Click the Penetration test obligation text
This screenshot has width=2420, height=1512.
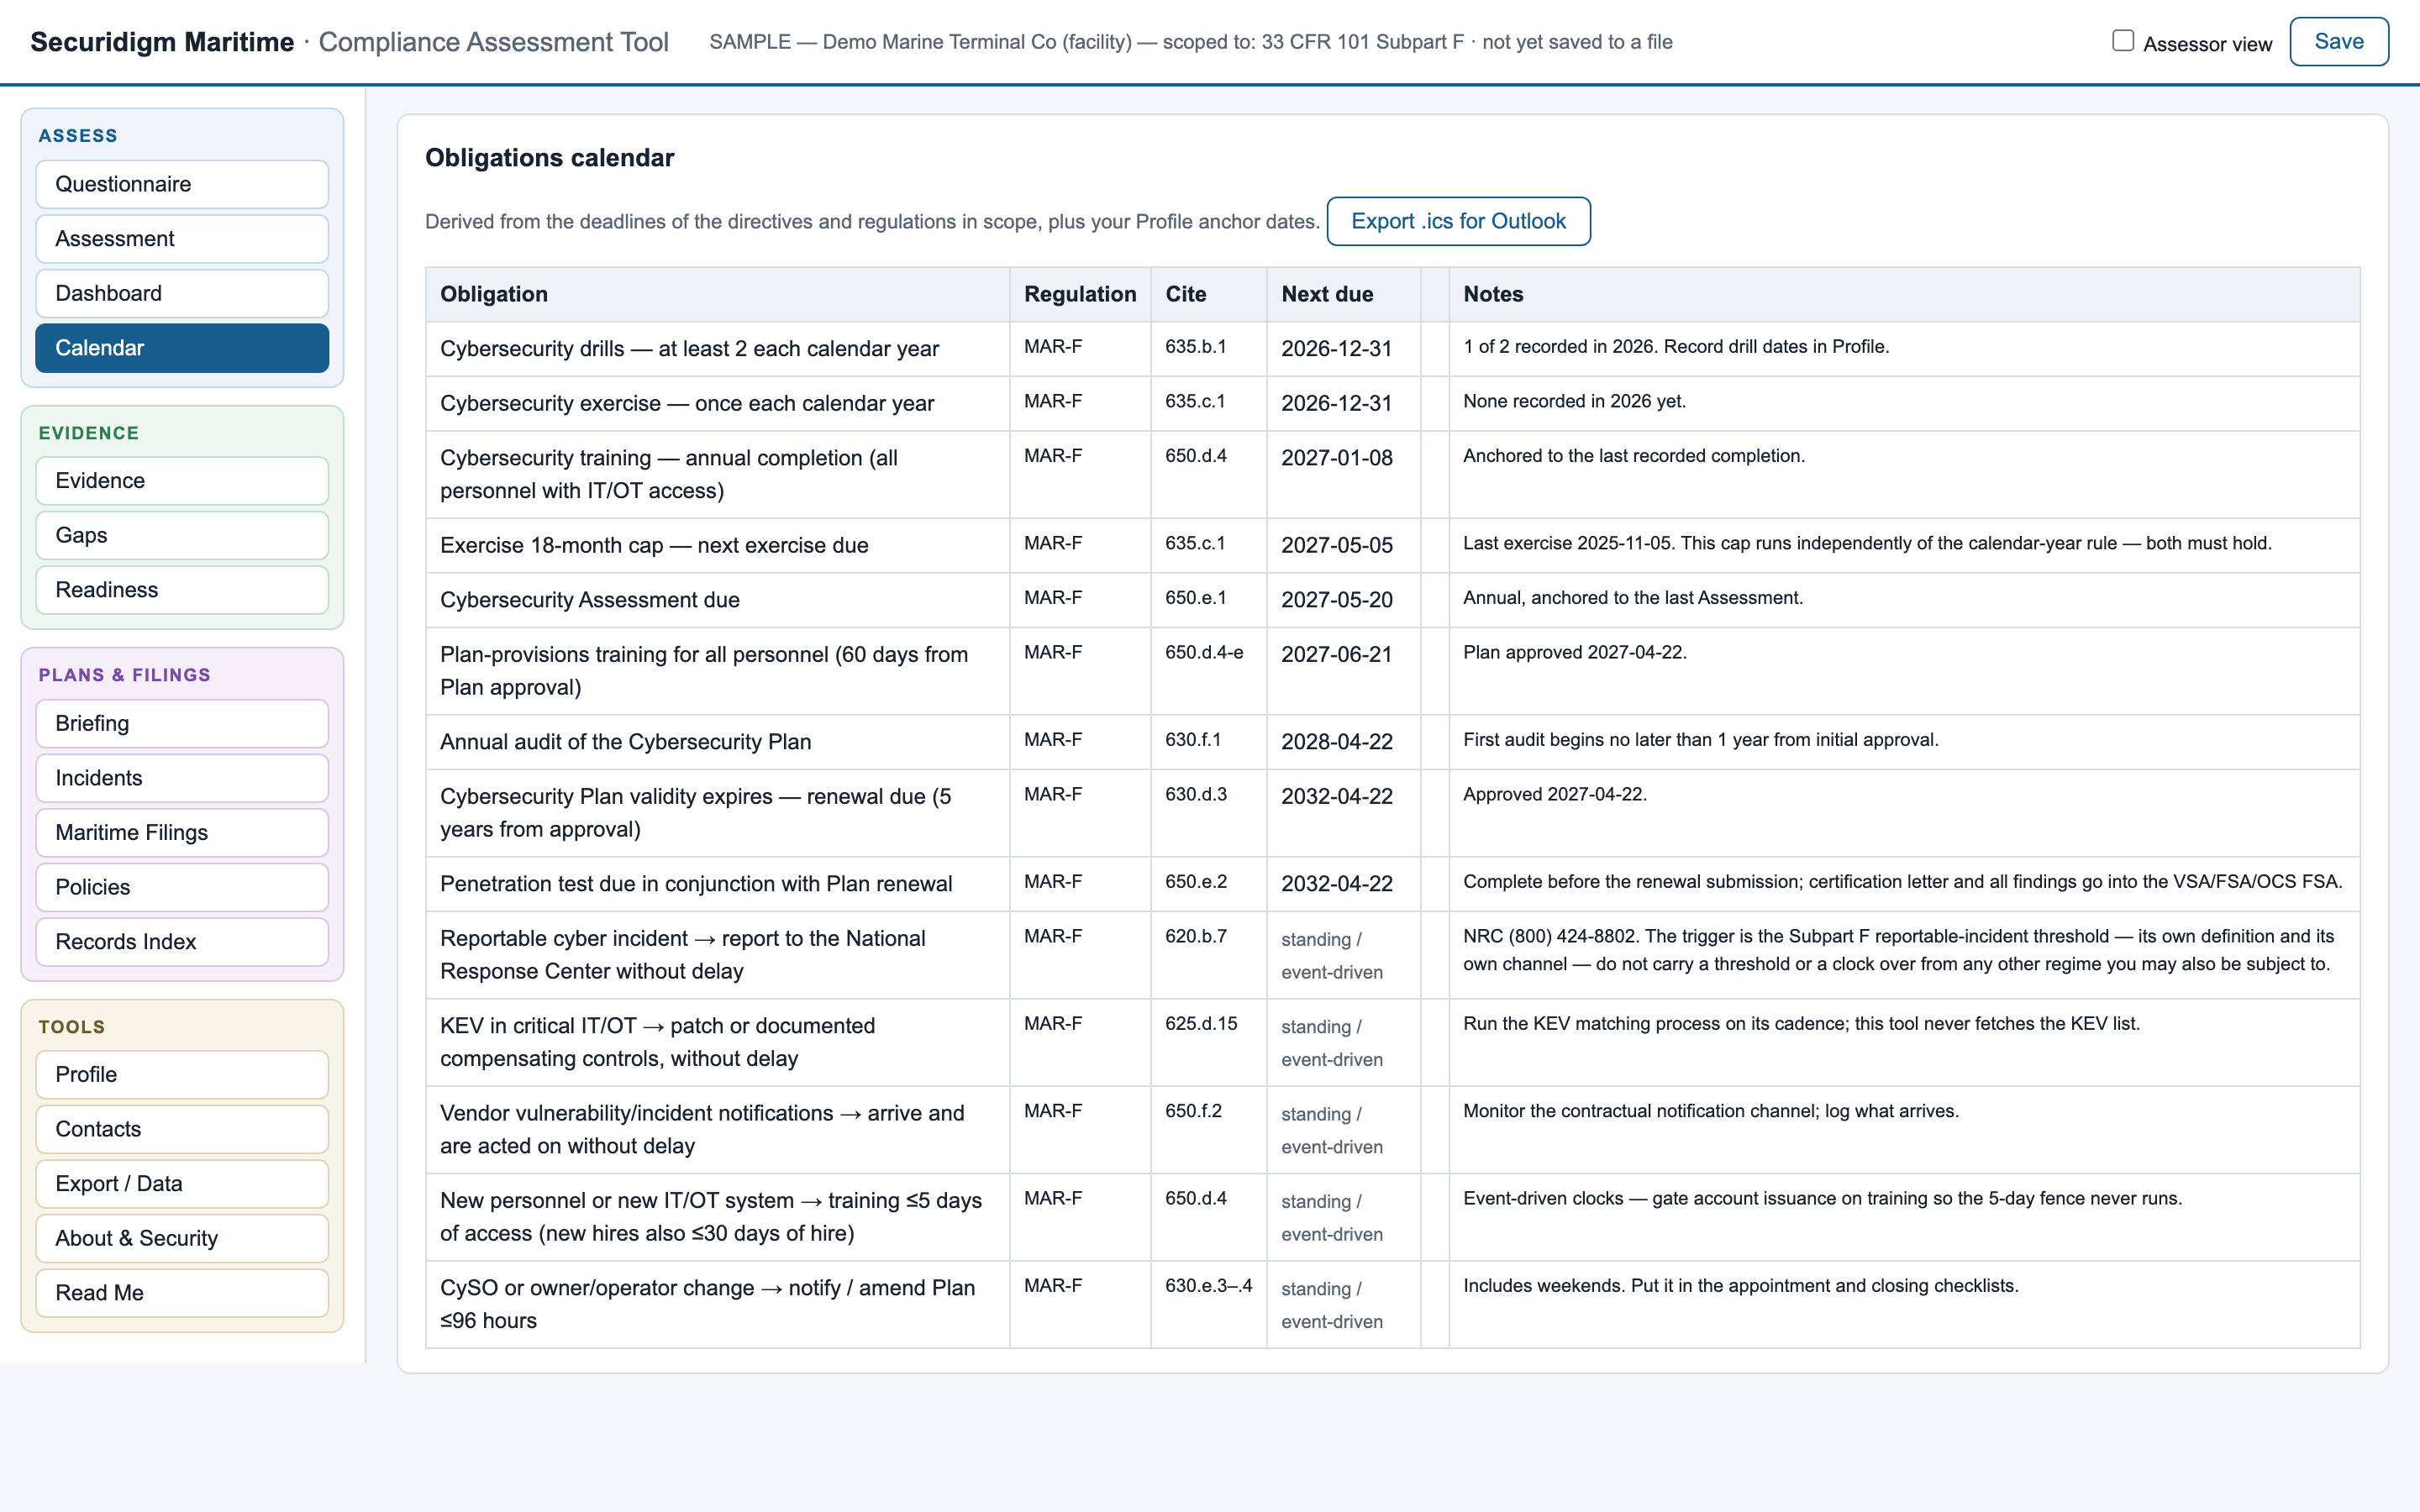pos(696,884)
